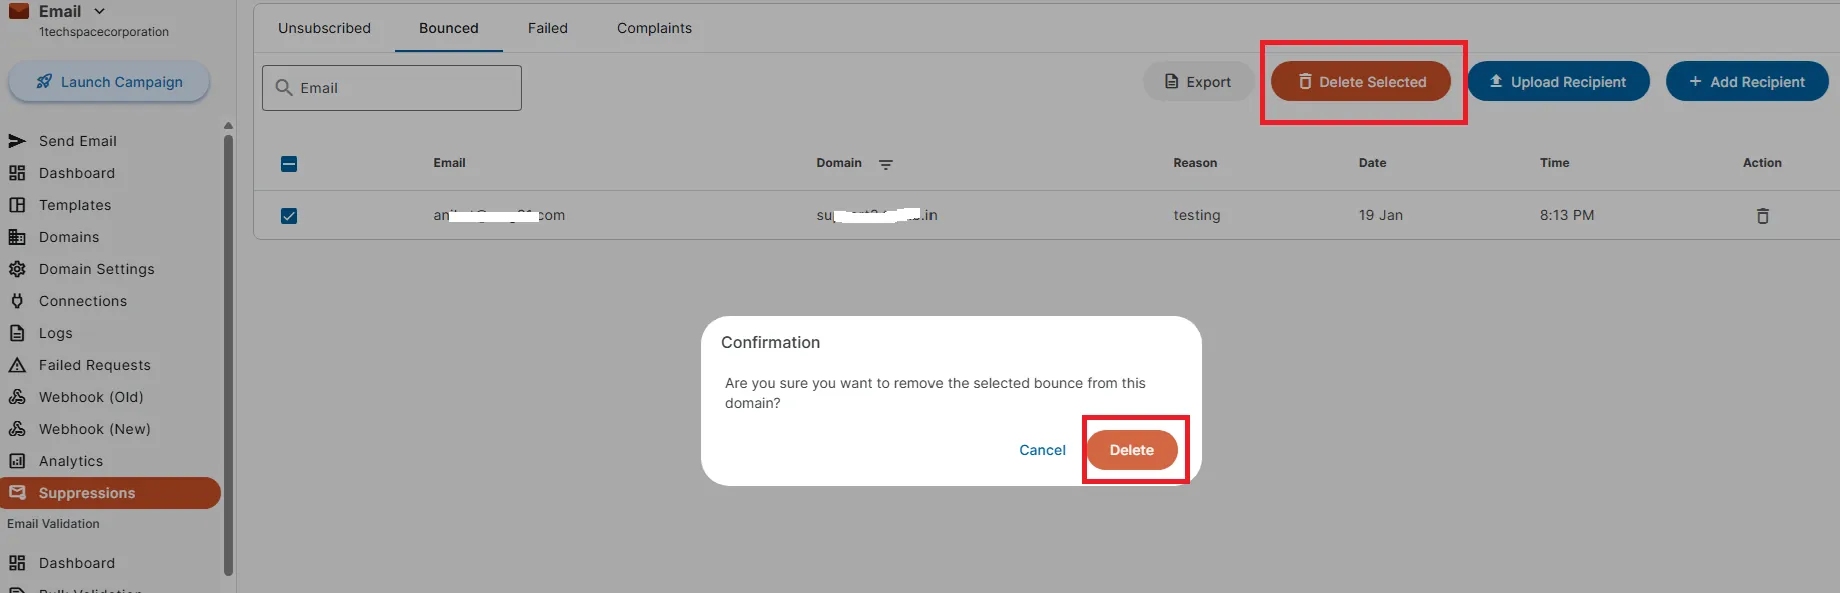This screenshot has width=1840, height=593.
Task: Click Cancel in the confirmation dialog
Action: (x=1042, y=450)
